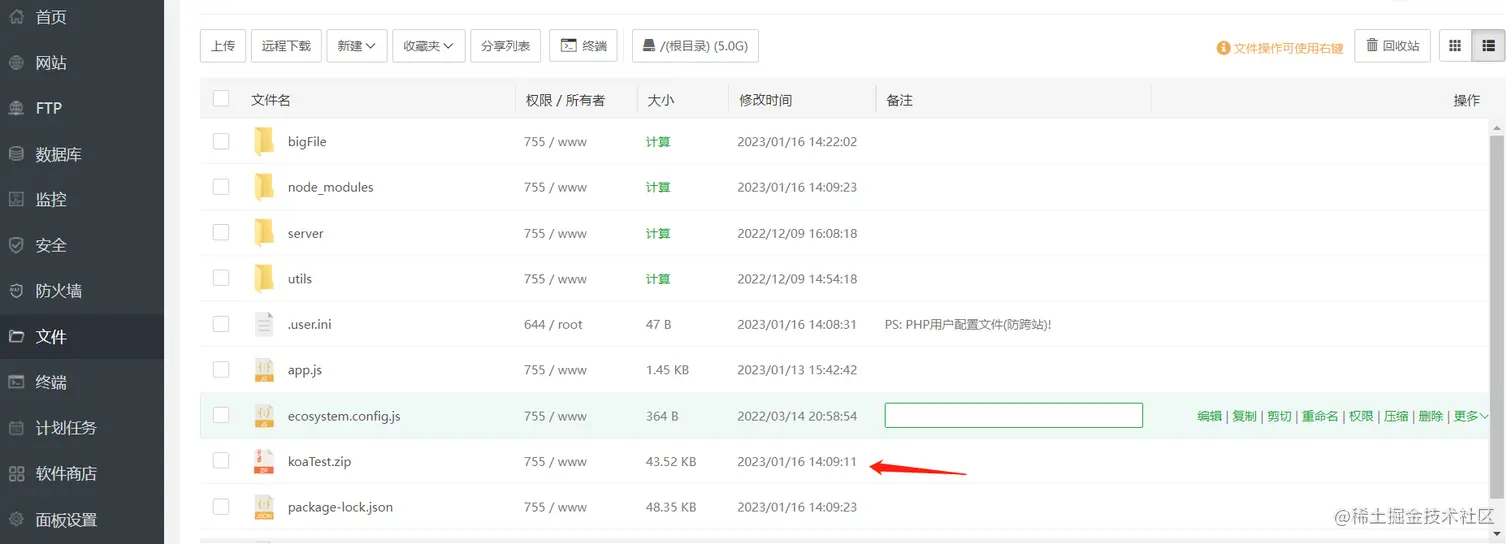This screenshot has height=544, width=1512.
Task: Click the package-lock.json file icon
Action: [264, 507]
